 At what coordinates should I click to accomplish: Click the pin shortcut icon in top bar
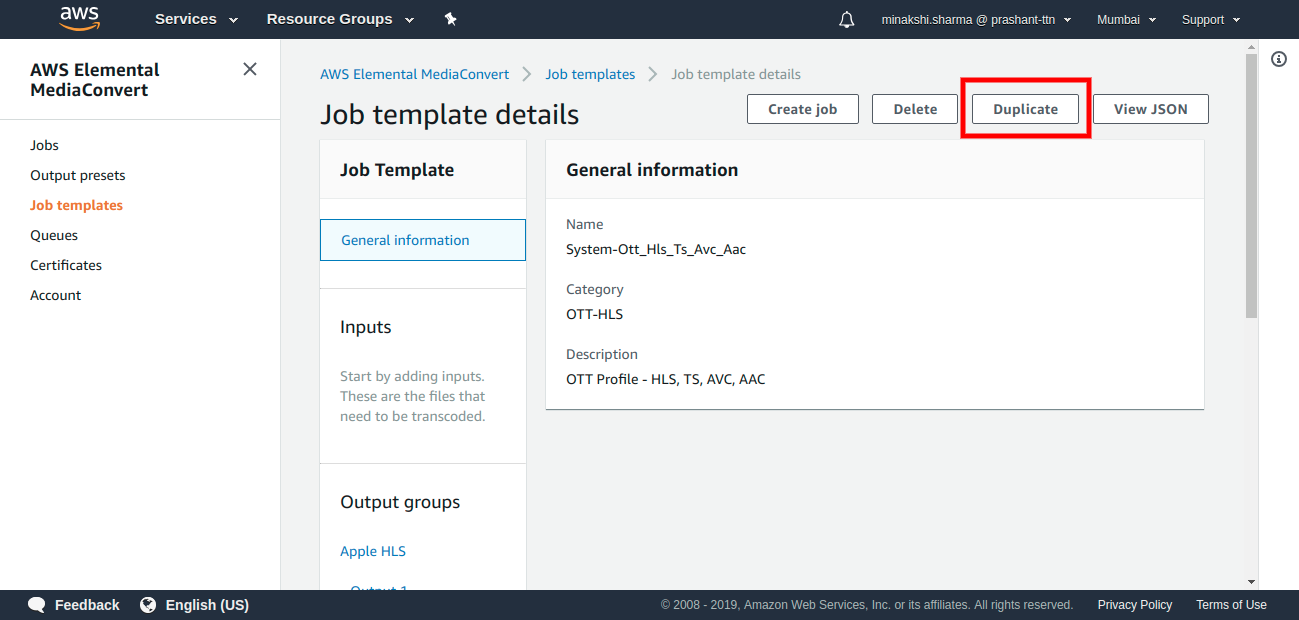[x=450, y=19]
